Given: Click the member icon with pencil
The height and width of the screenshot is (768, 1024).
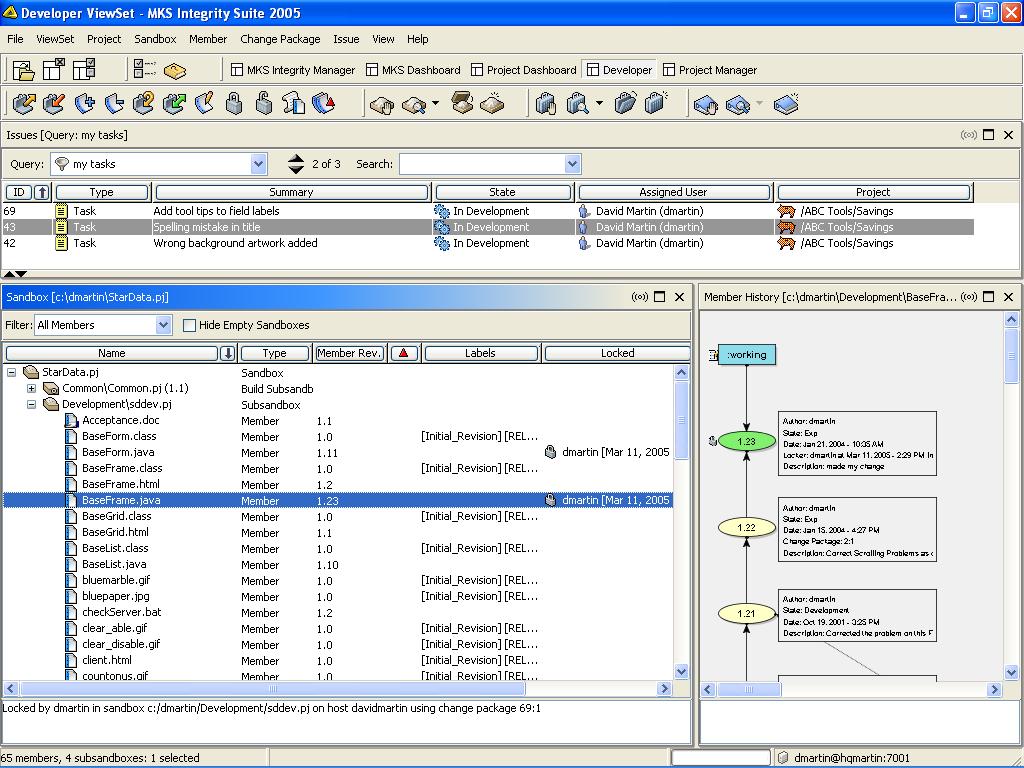Looking at the screenshot, I should point(204,104).
